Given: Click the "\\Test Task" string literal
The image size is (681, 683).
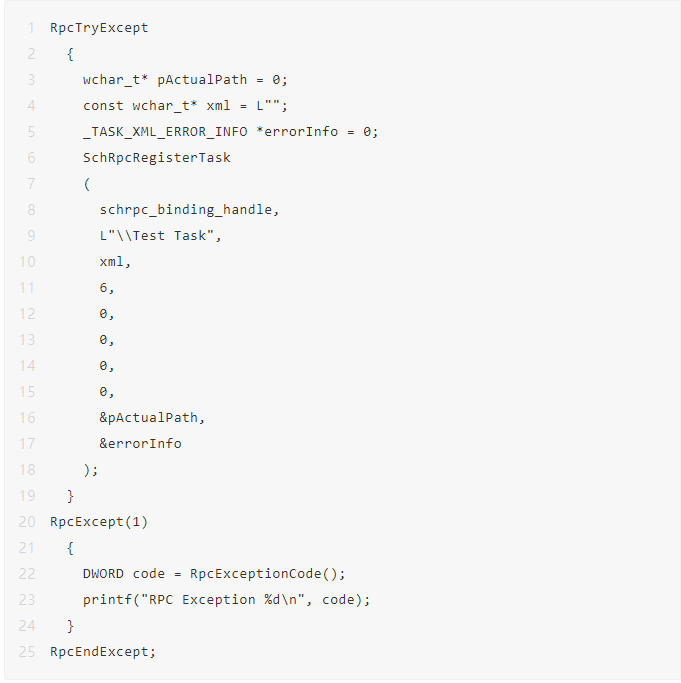Looking at the screenshot, I should 165,235.
